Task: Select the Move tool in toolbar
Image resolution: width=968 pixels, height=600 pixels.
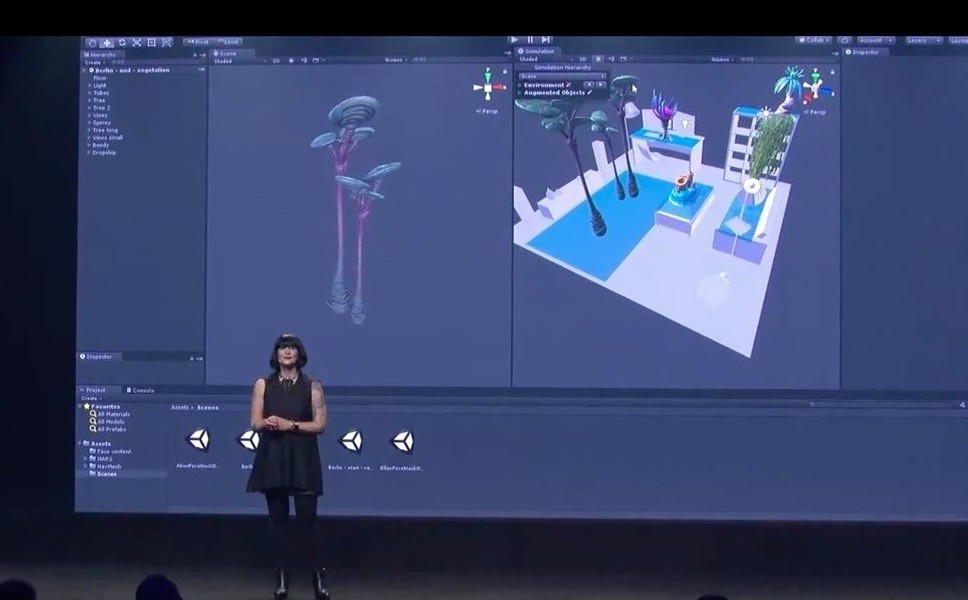Action: point(107,43)
